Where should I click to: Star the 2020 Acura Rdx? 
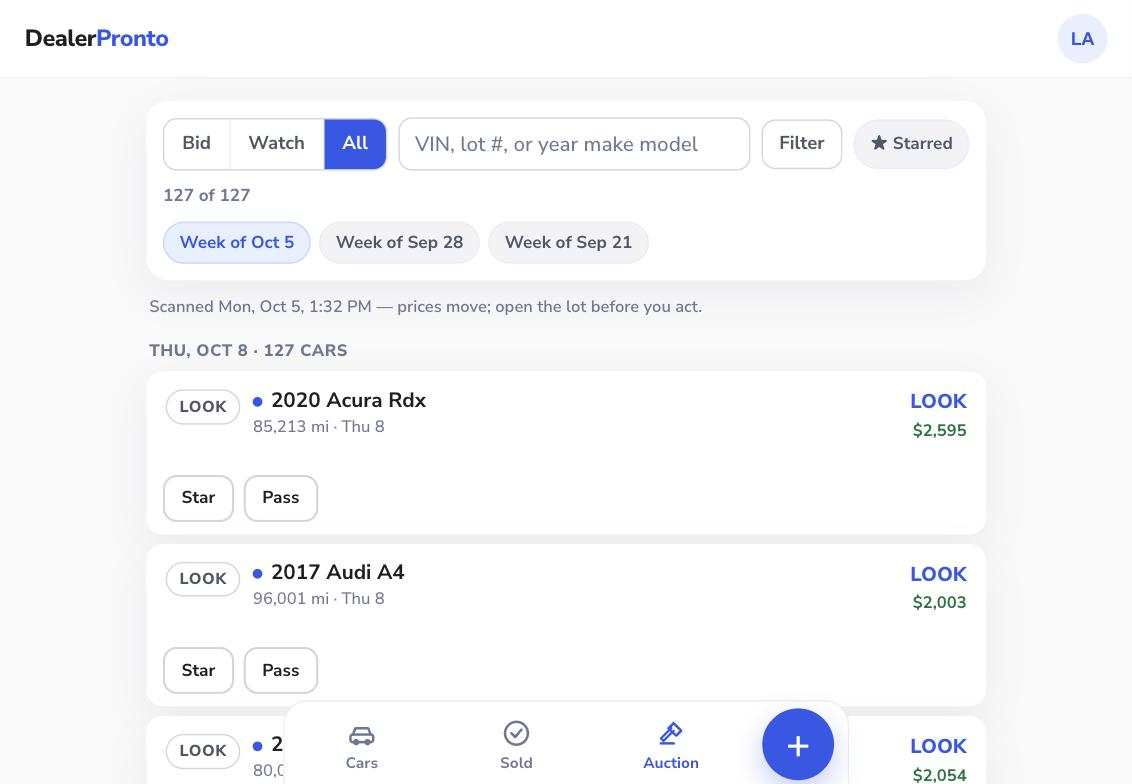click(199, 498)
